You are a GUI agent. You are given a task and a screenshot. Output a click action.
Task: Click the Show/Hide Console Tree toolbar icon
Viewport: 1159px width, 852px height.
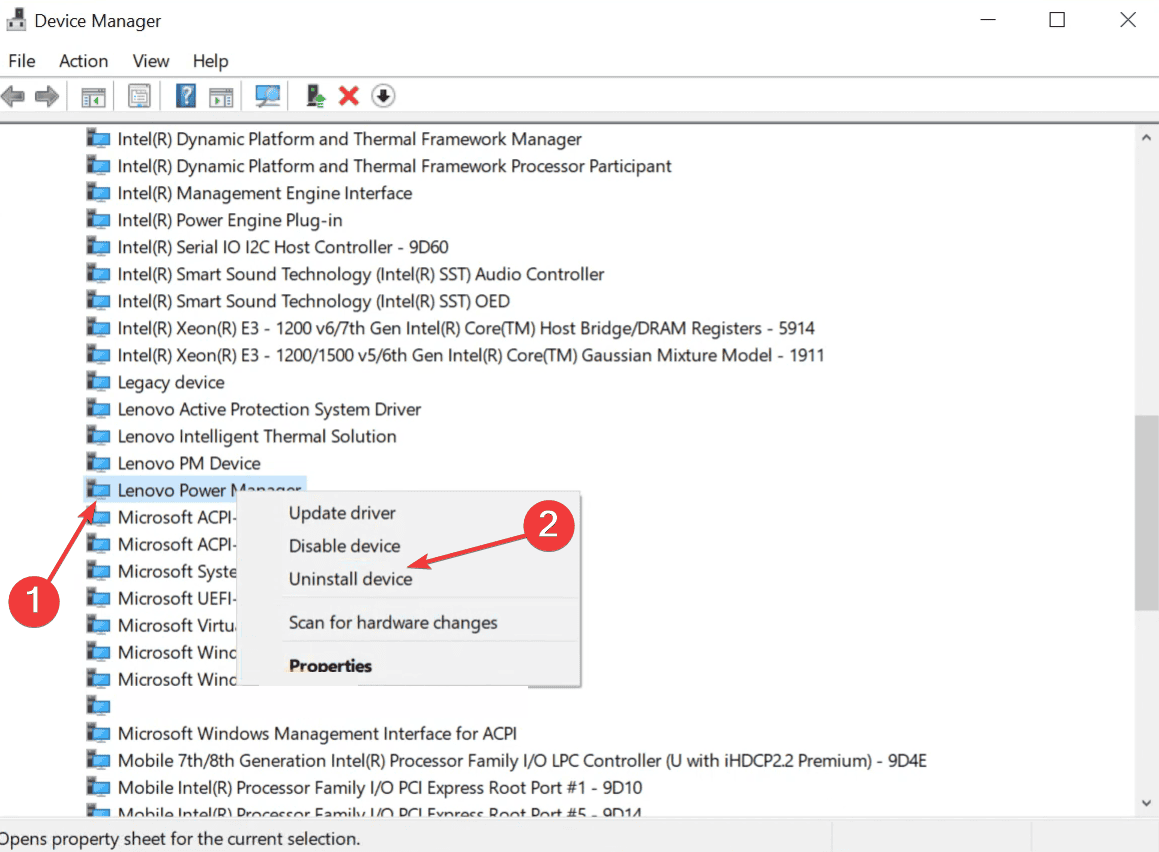[x=93, y=96]
